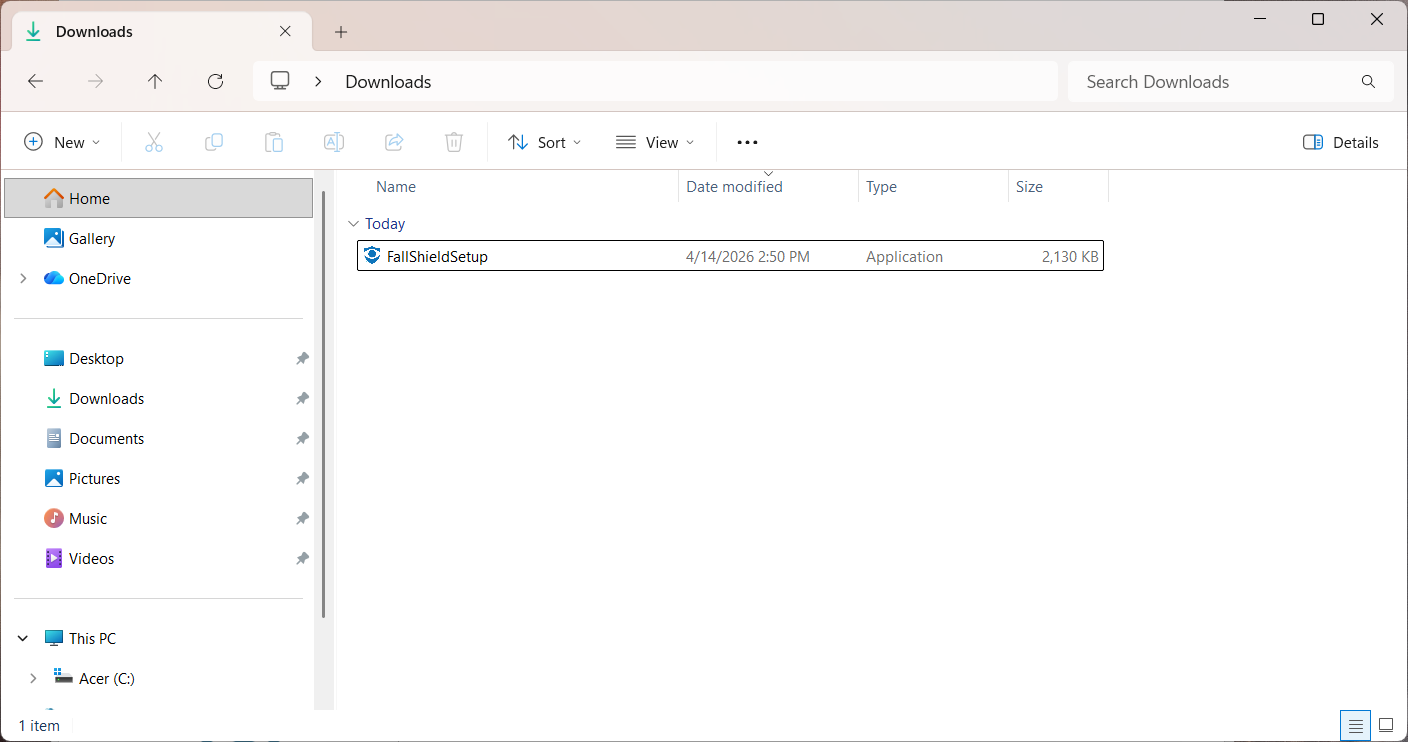This screenshot has width=1408, height=742.
Task: Click the FallShieldSetup application icon
Action: tap(373, 256)
